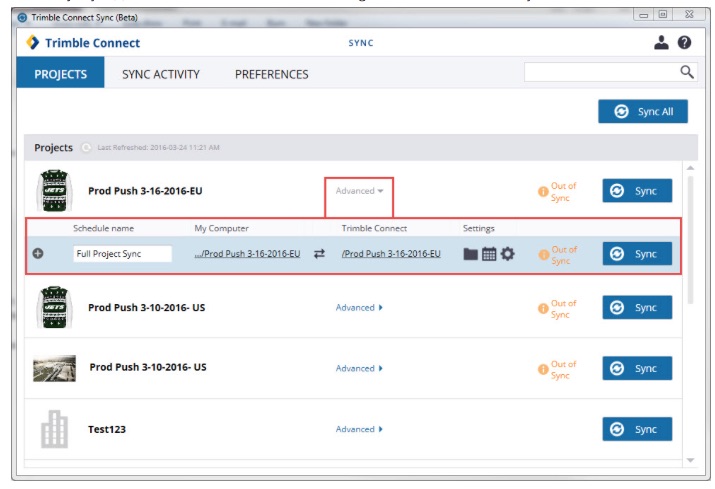Click the Test123 building placeholder thumbnail

point(54,429)
